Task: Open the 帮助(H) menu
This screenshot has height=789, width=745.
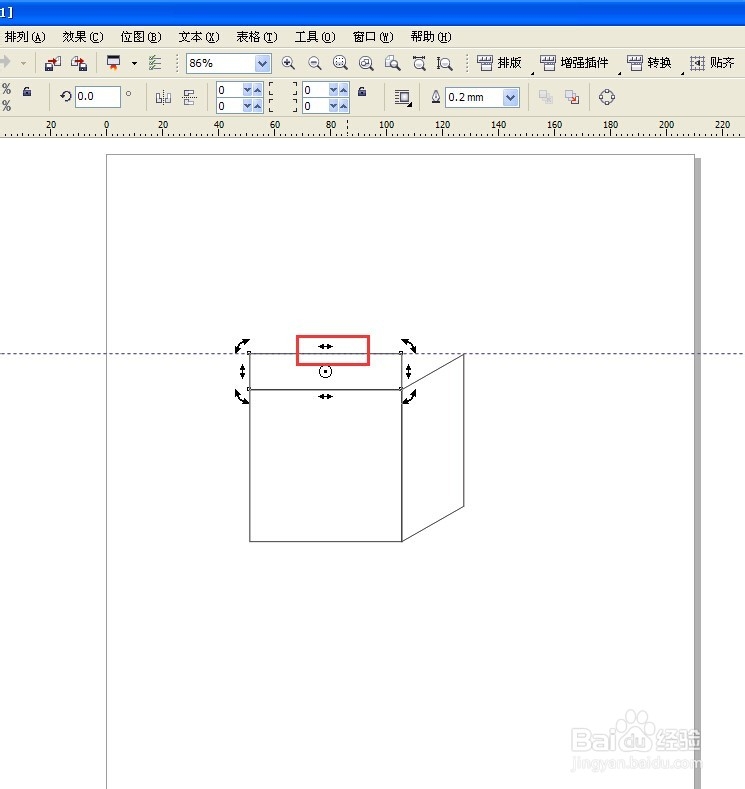Action: [431, 37]
